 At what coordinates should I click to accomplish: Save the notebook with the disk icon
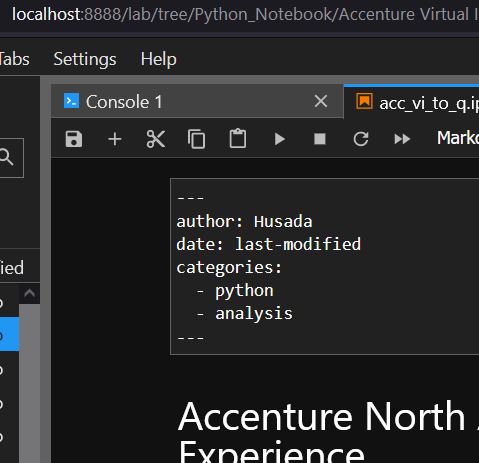coord(74,139)
